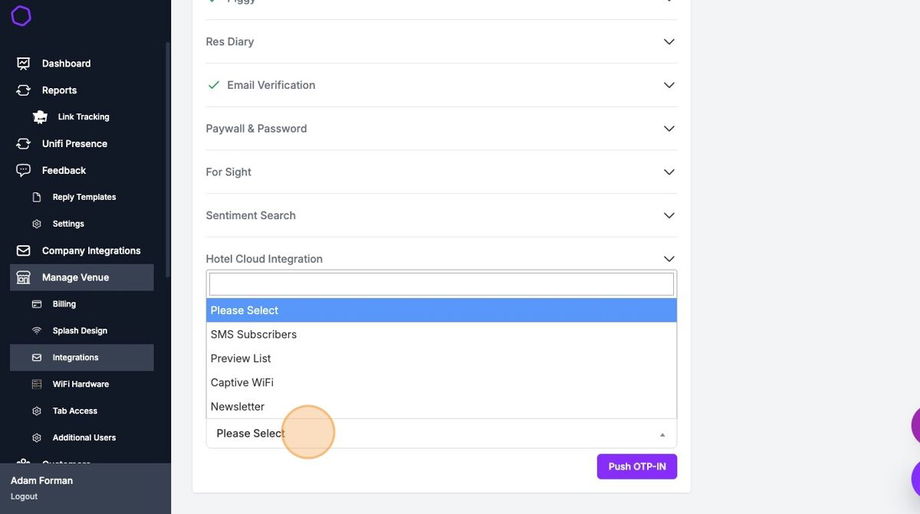The image size is (920, 514).
Task: Expand the Email Verification section
Action: [669, 85]
